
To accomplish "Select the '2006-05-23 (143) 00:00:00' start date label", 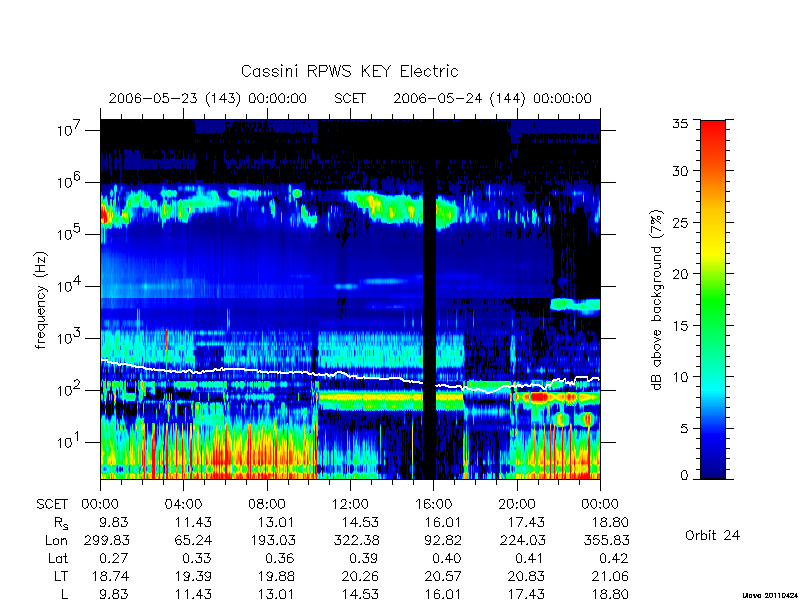I will tap(208, 98).
